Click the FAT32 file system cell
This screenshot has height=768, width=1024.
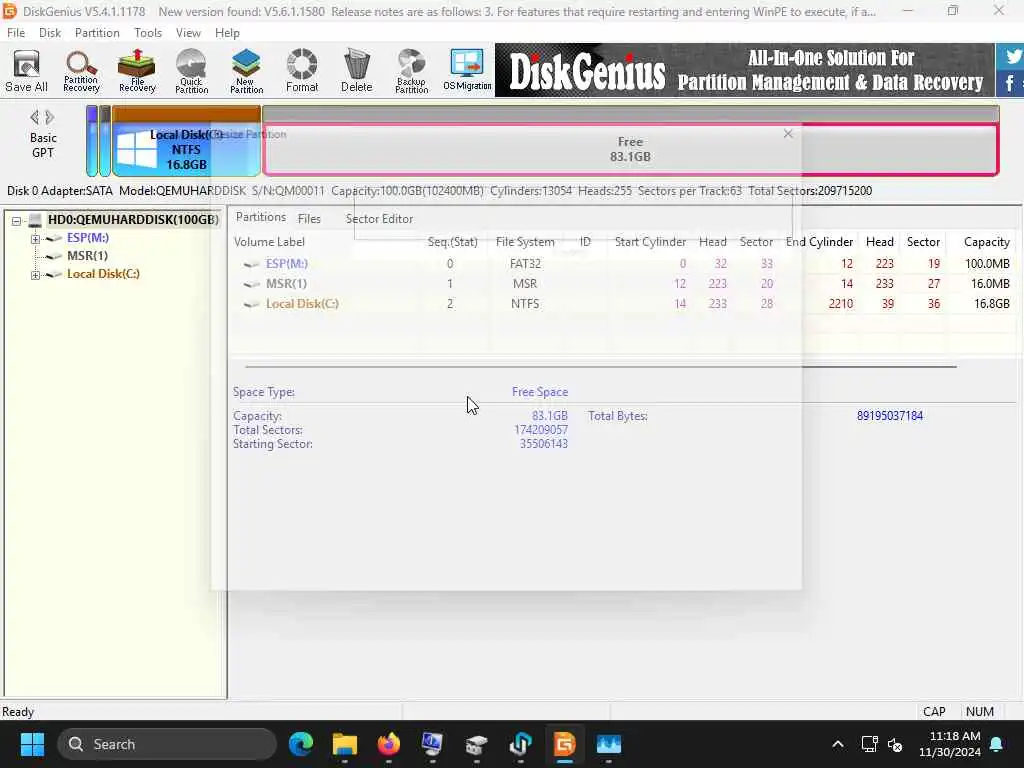click(x=525, y=264)
